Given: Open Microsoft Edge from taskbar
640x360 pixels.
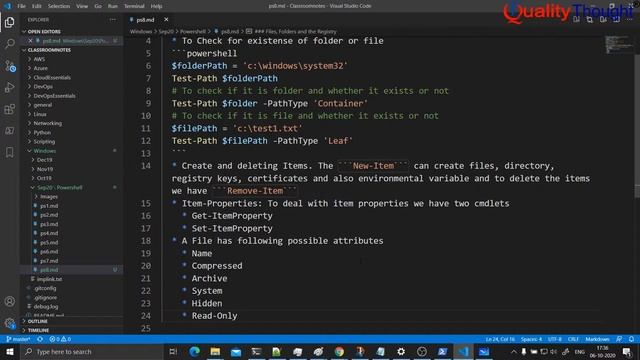Looking at the screenshot, I should [x=194, y=351].
